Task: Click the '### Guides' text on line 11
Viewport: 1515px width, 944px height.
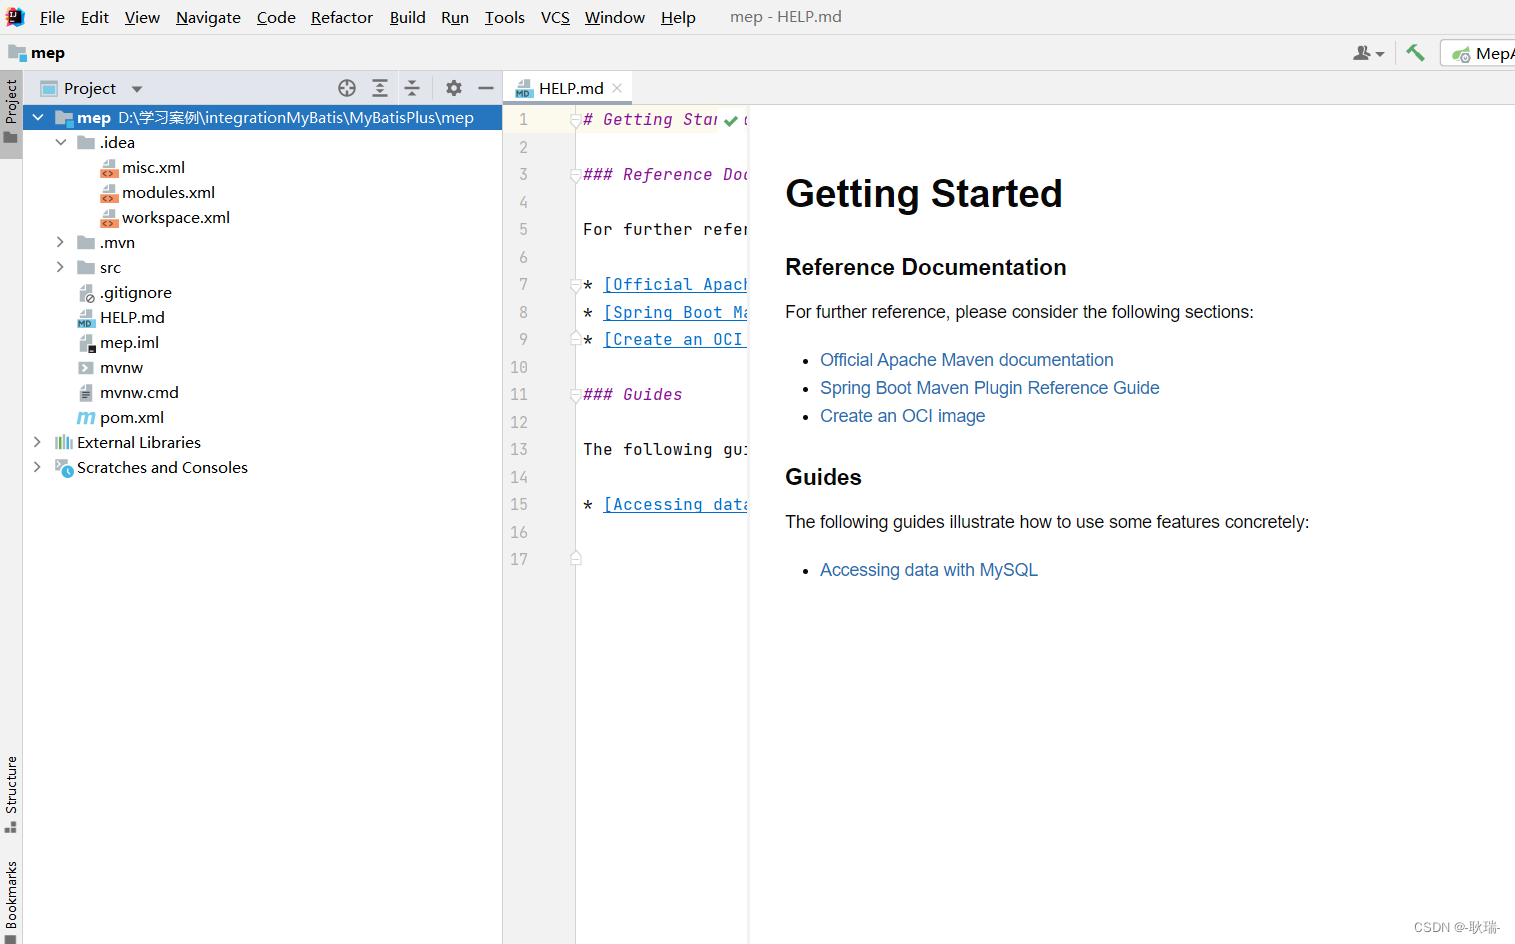Action: (633, 395)
